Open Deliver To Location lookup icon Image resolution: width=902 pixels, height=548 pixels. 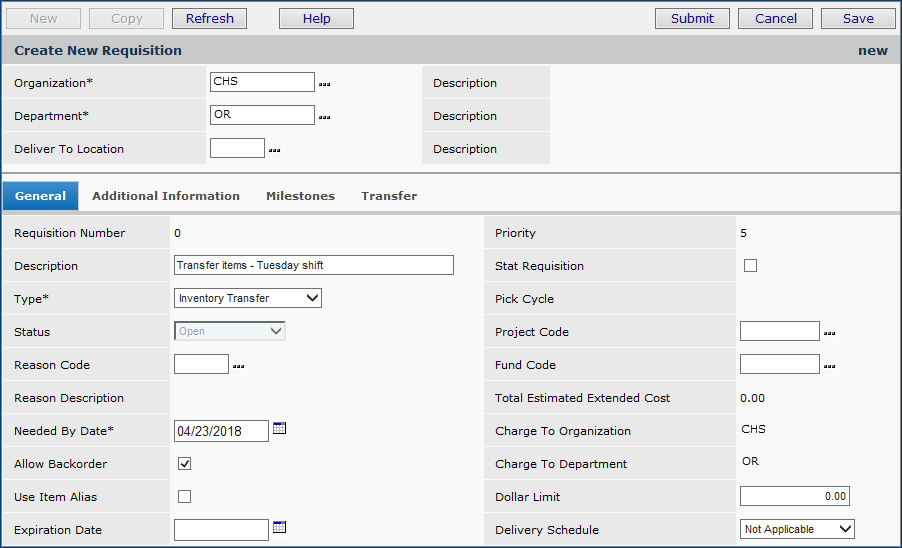(x=275, y=151)
